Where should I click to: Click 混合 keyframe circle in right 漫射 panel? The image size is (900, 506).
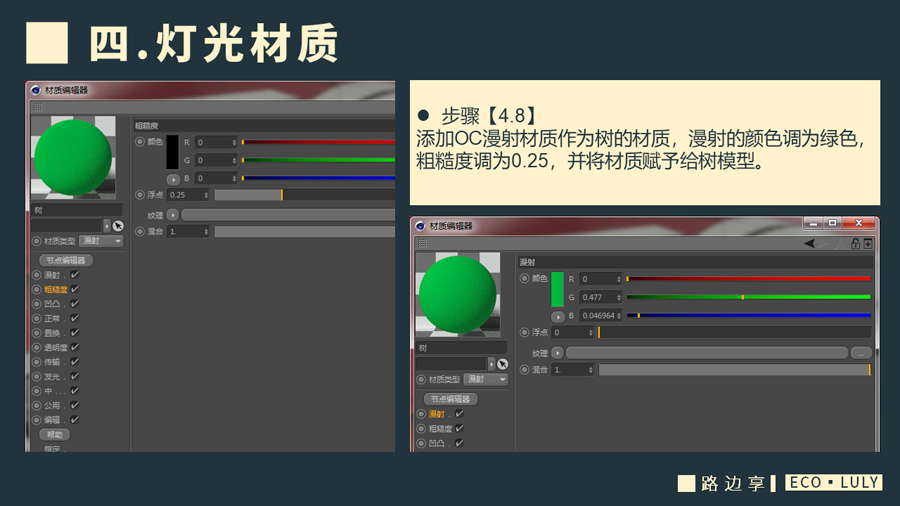pos(524,369)
